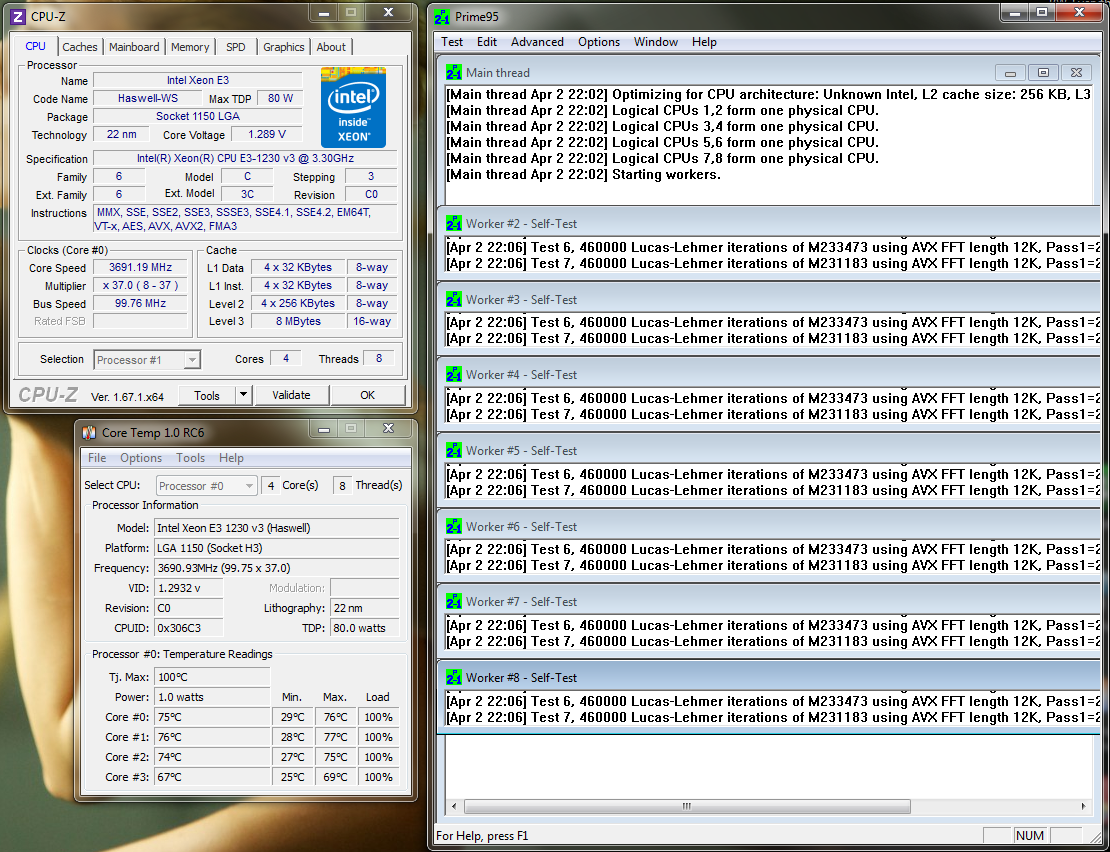The image size is (1110, 852).
Task: Click the Core Temp title bar icon
Action: 89,432
